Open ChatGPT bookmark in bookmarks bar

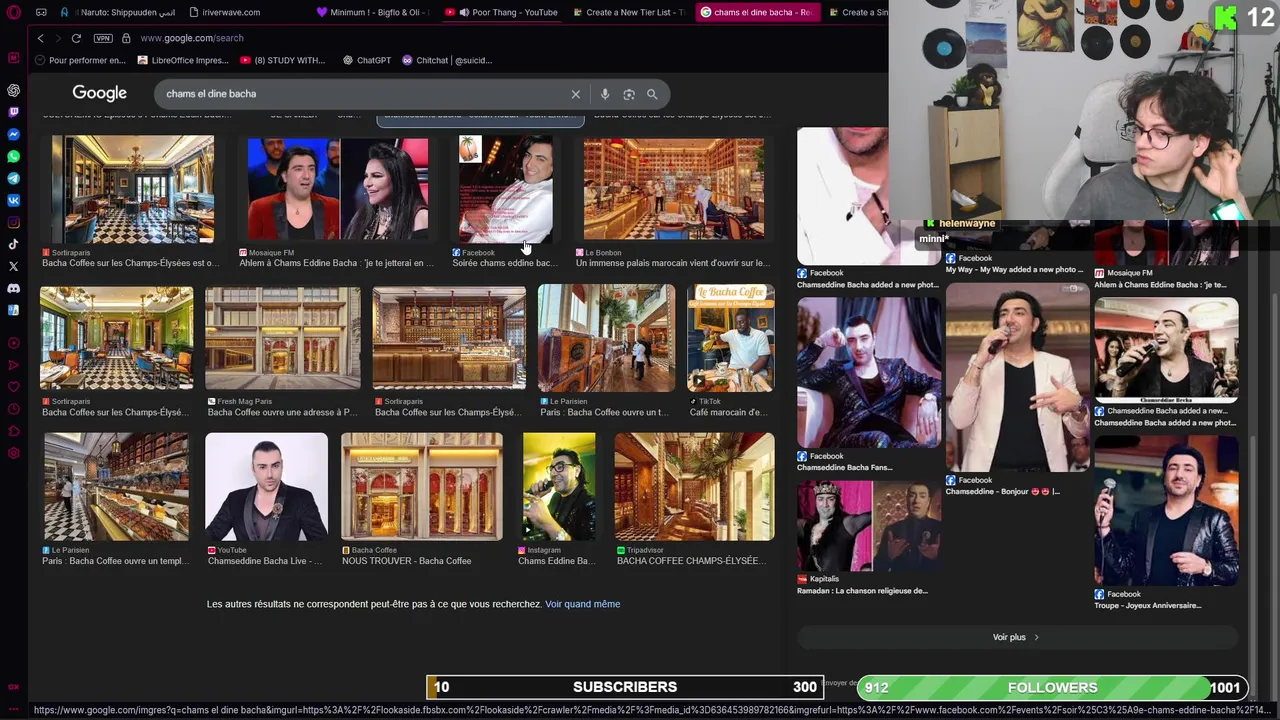(x=367, y=60)
